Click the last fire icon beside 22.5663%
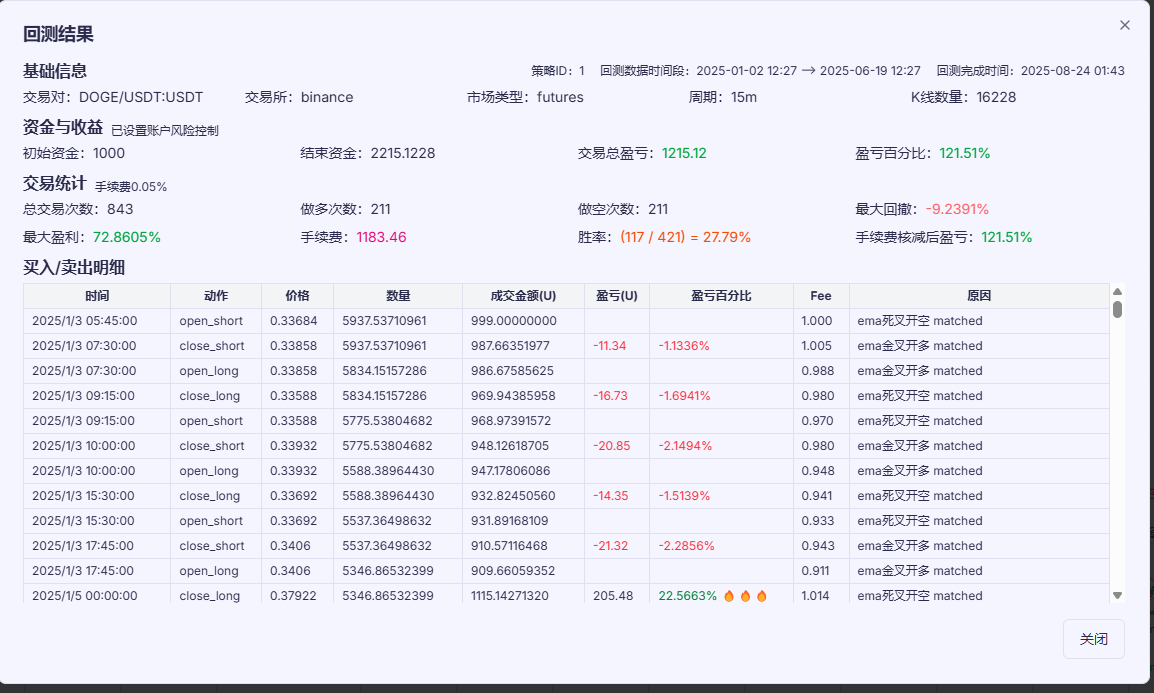 pos(761,596)
